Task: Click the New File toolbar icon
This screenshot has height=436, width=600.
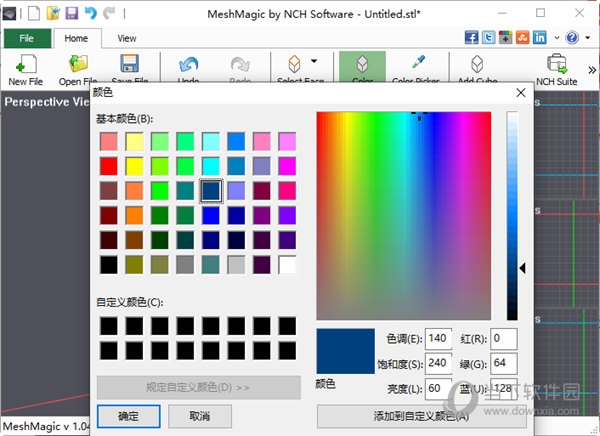Action: pyautogui.click(x=26, y=69)
